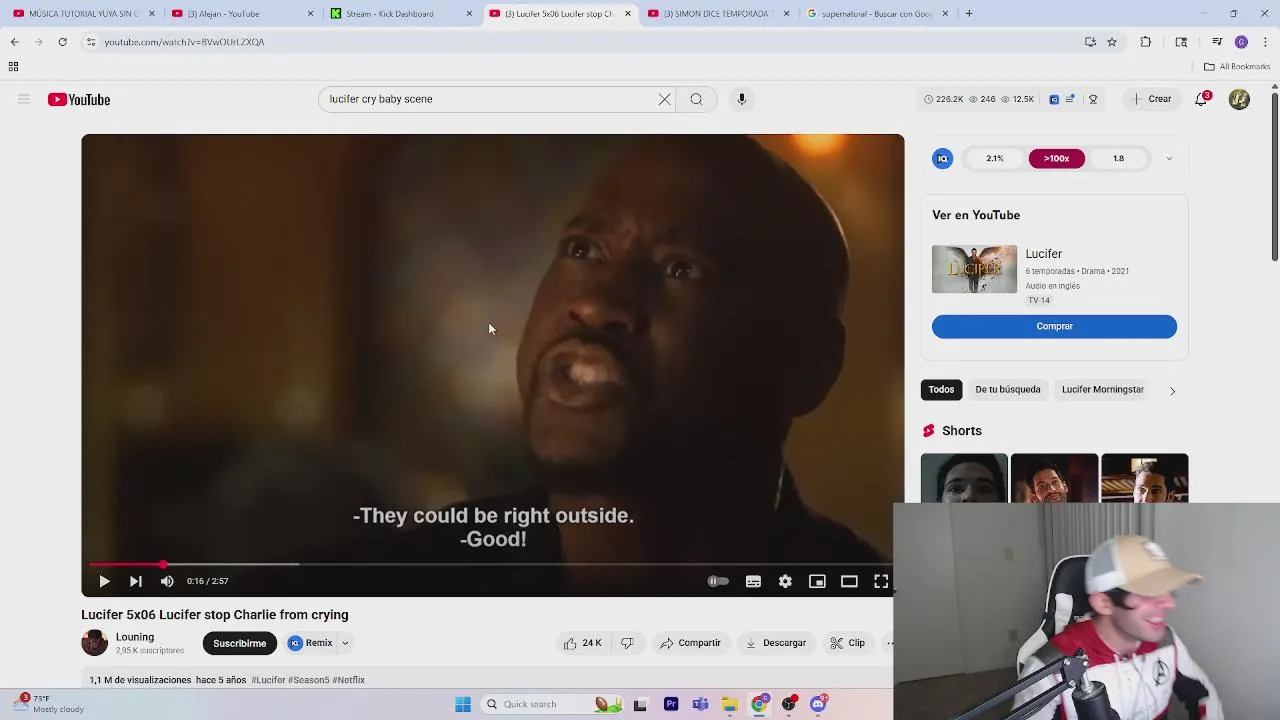Open the YouTube account avatar menu
Viewport: 1280px width, 720px height.
[x=1239, y=99]
